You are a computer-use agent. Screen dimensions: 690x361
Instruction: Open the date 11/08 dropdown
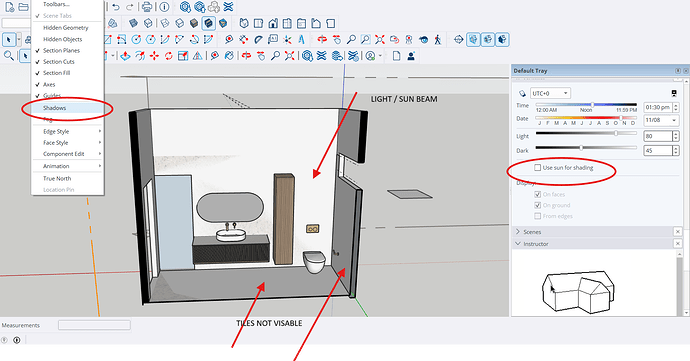661,120
